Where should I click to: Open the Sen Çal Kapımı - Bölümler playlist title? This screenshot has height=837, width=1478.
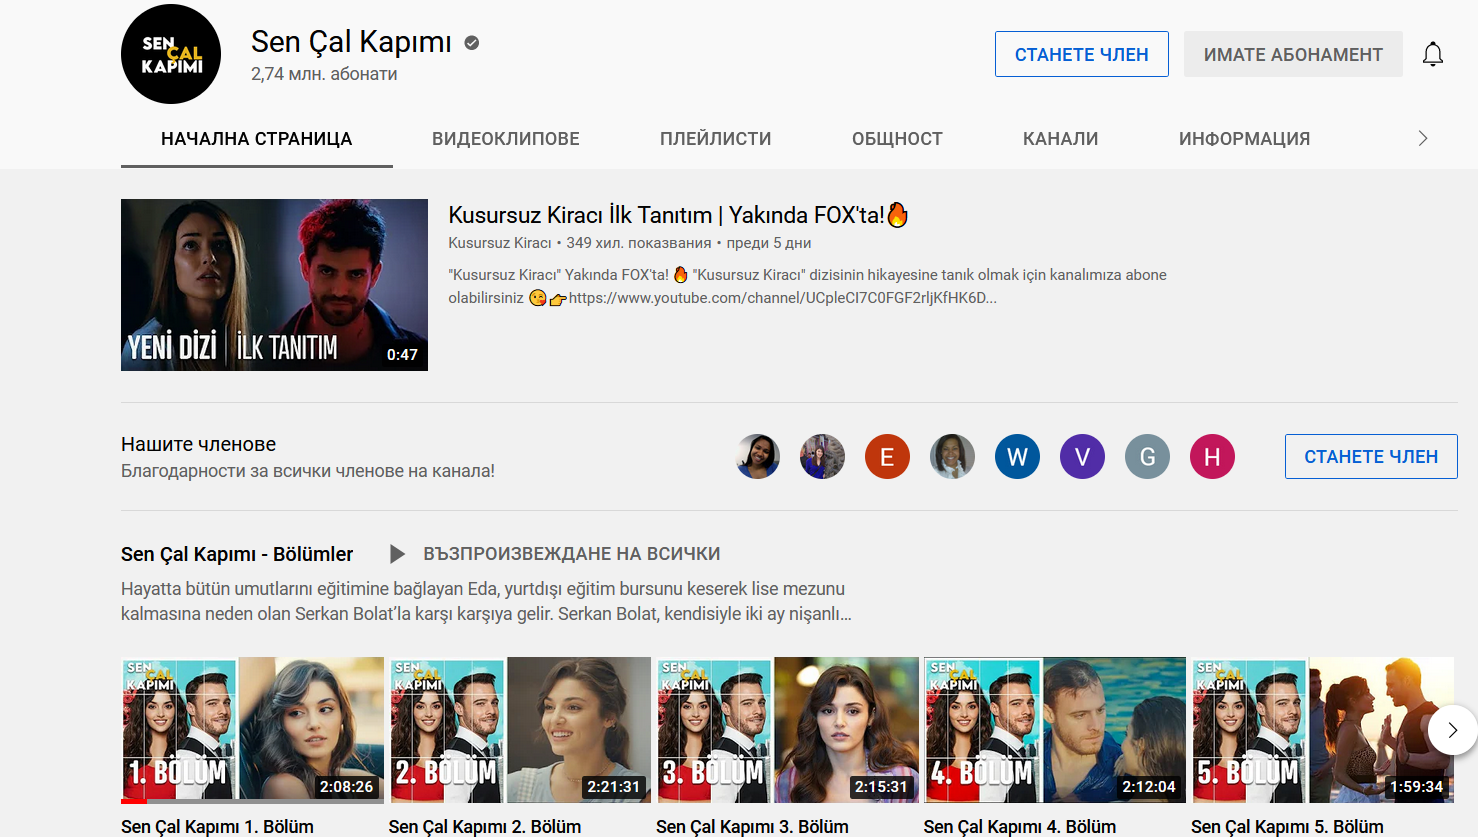(237, 554)
